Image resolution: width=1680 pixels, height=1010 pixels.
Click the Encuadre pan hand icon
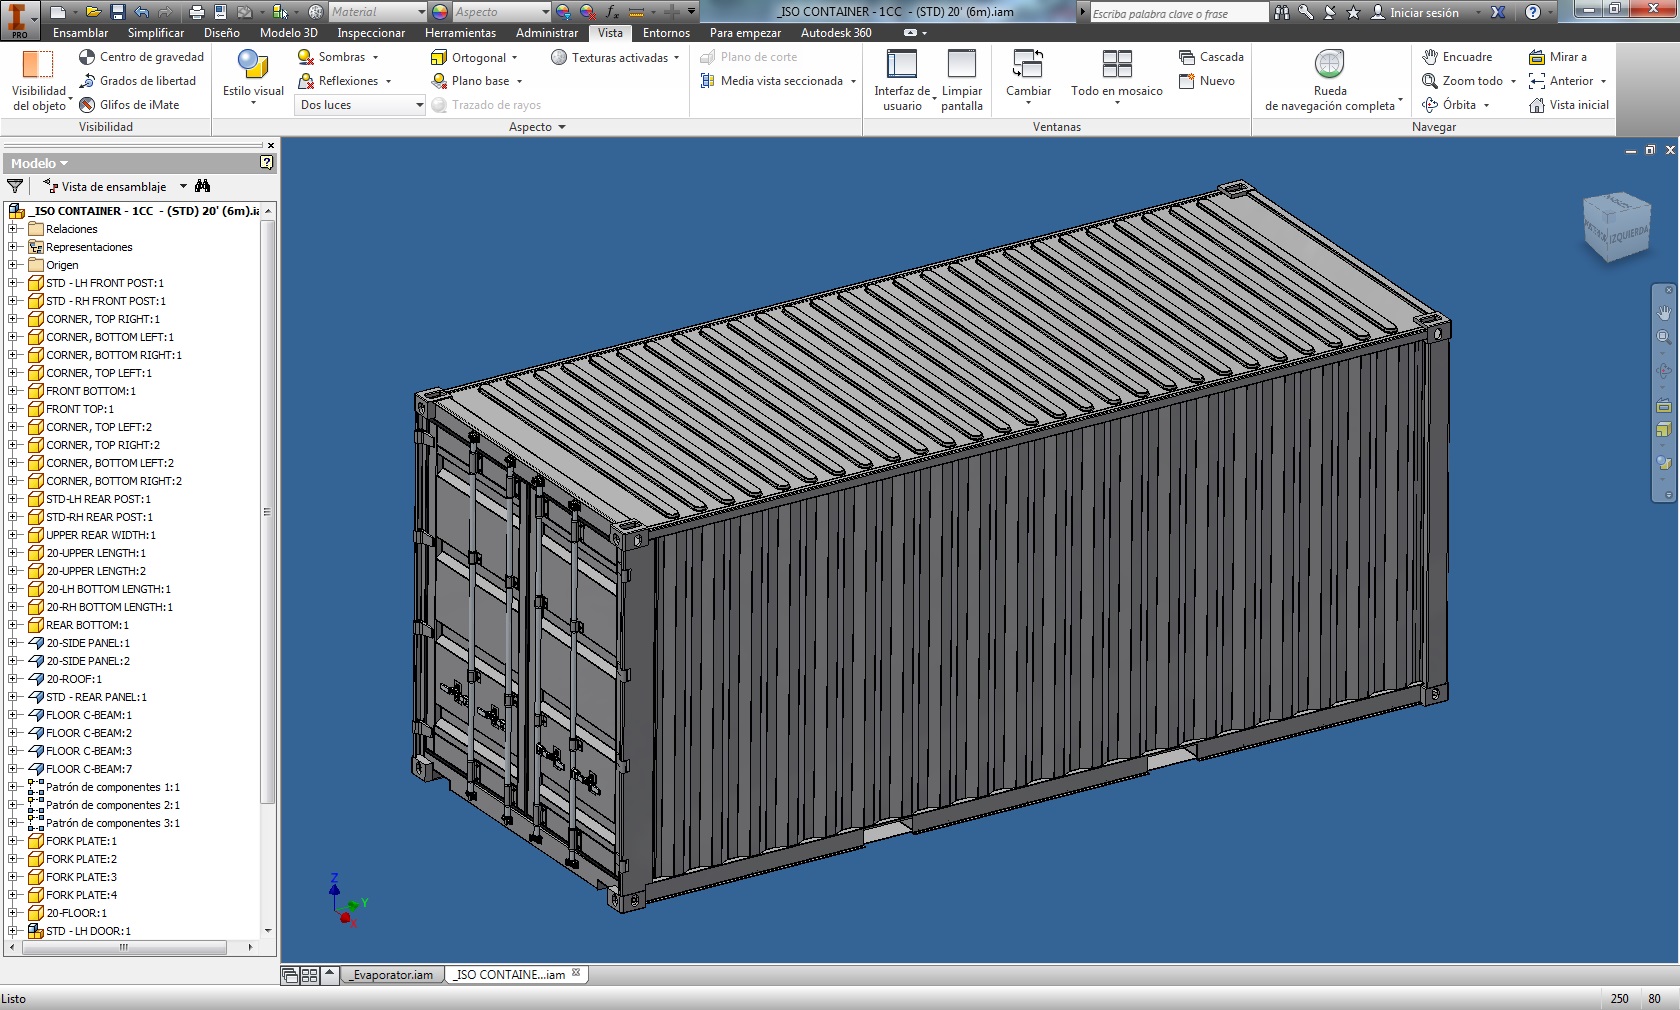tap(1430, 57)
